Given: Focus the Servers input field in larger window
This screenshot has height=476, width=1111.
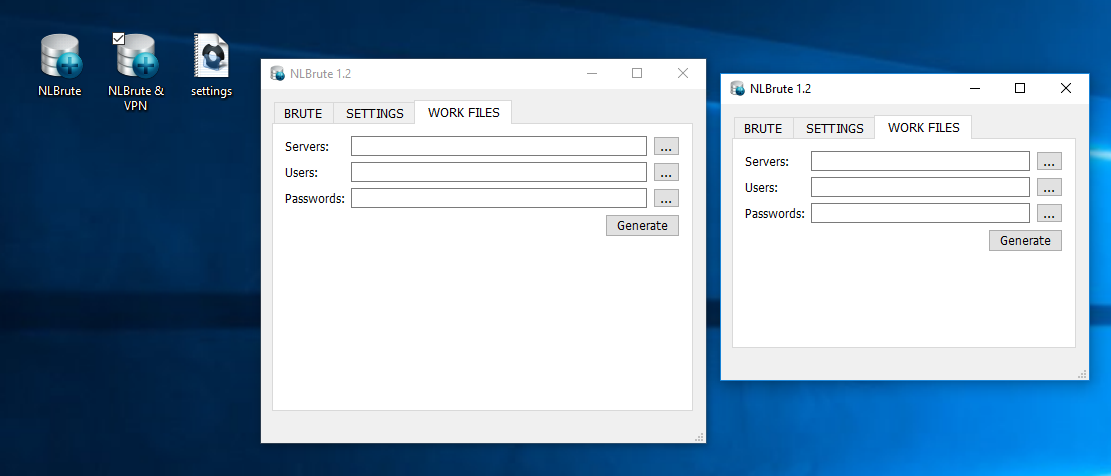Looking at the screenshot, I should [498, 147].
